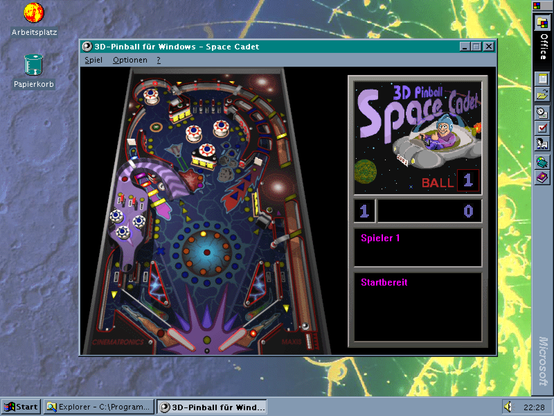Screen dimensions: 554x416
Task: Click the ball plunger at table bottom right
Action: [x=309, y=341]
